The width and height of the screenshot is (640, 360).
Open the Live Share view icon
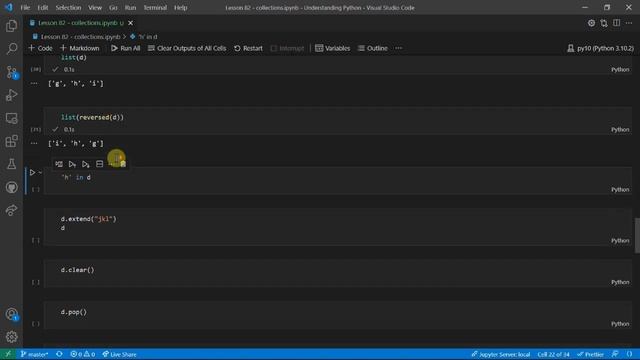(x=11, y=210)
